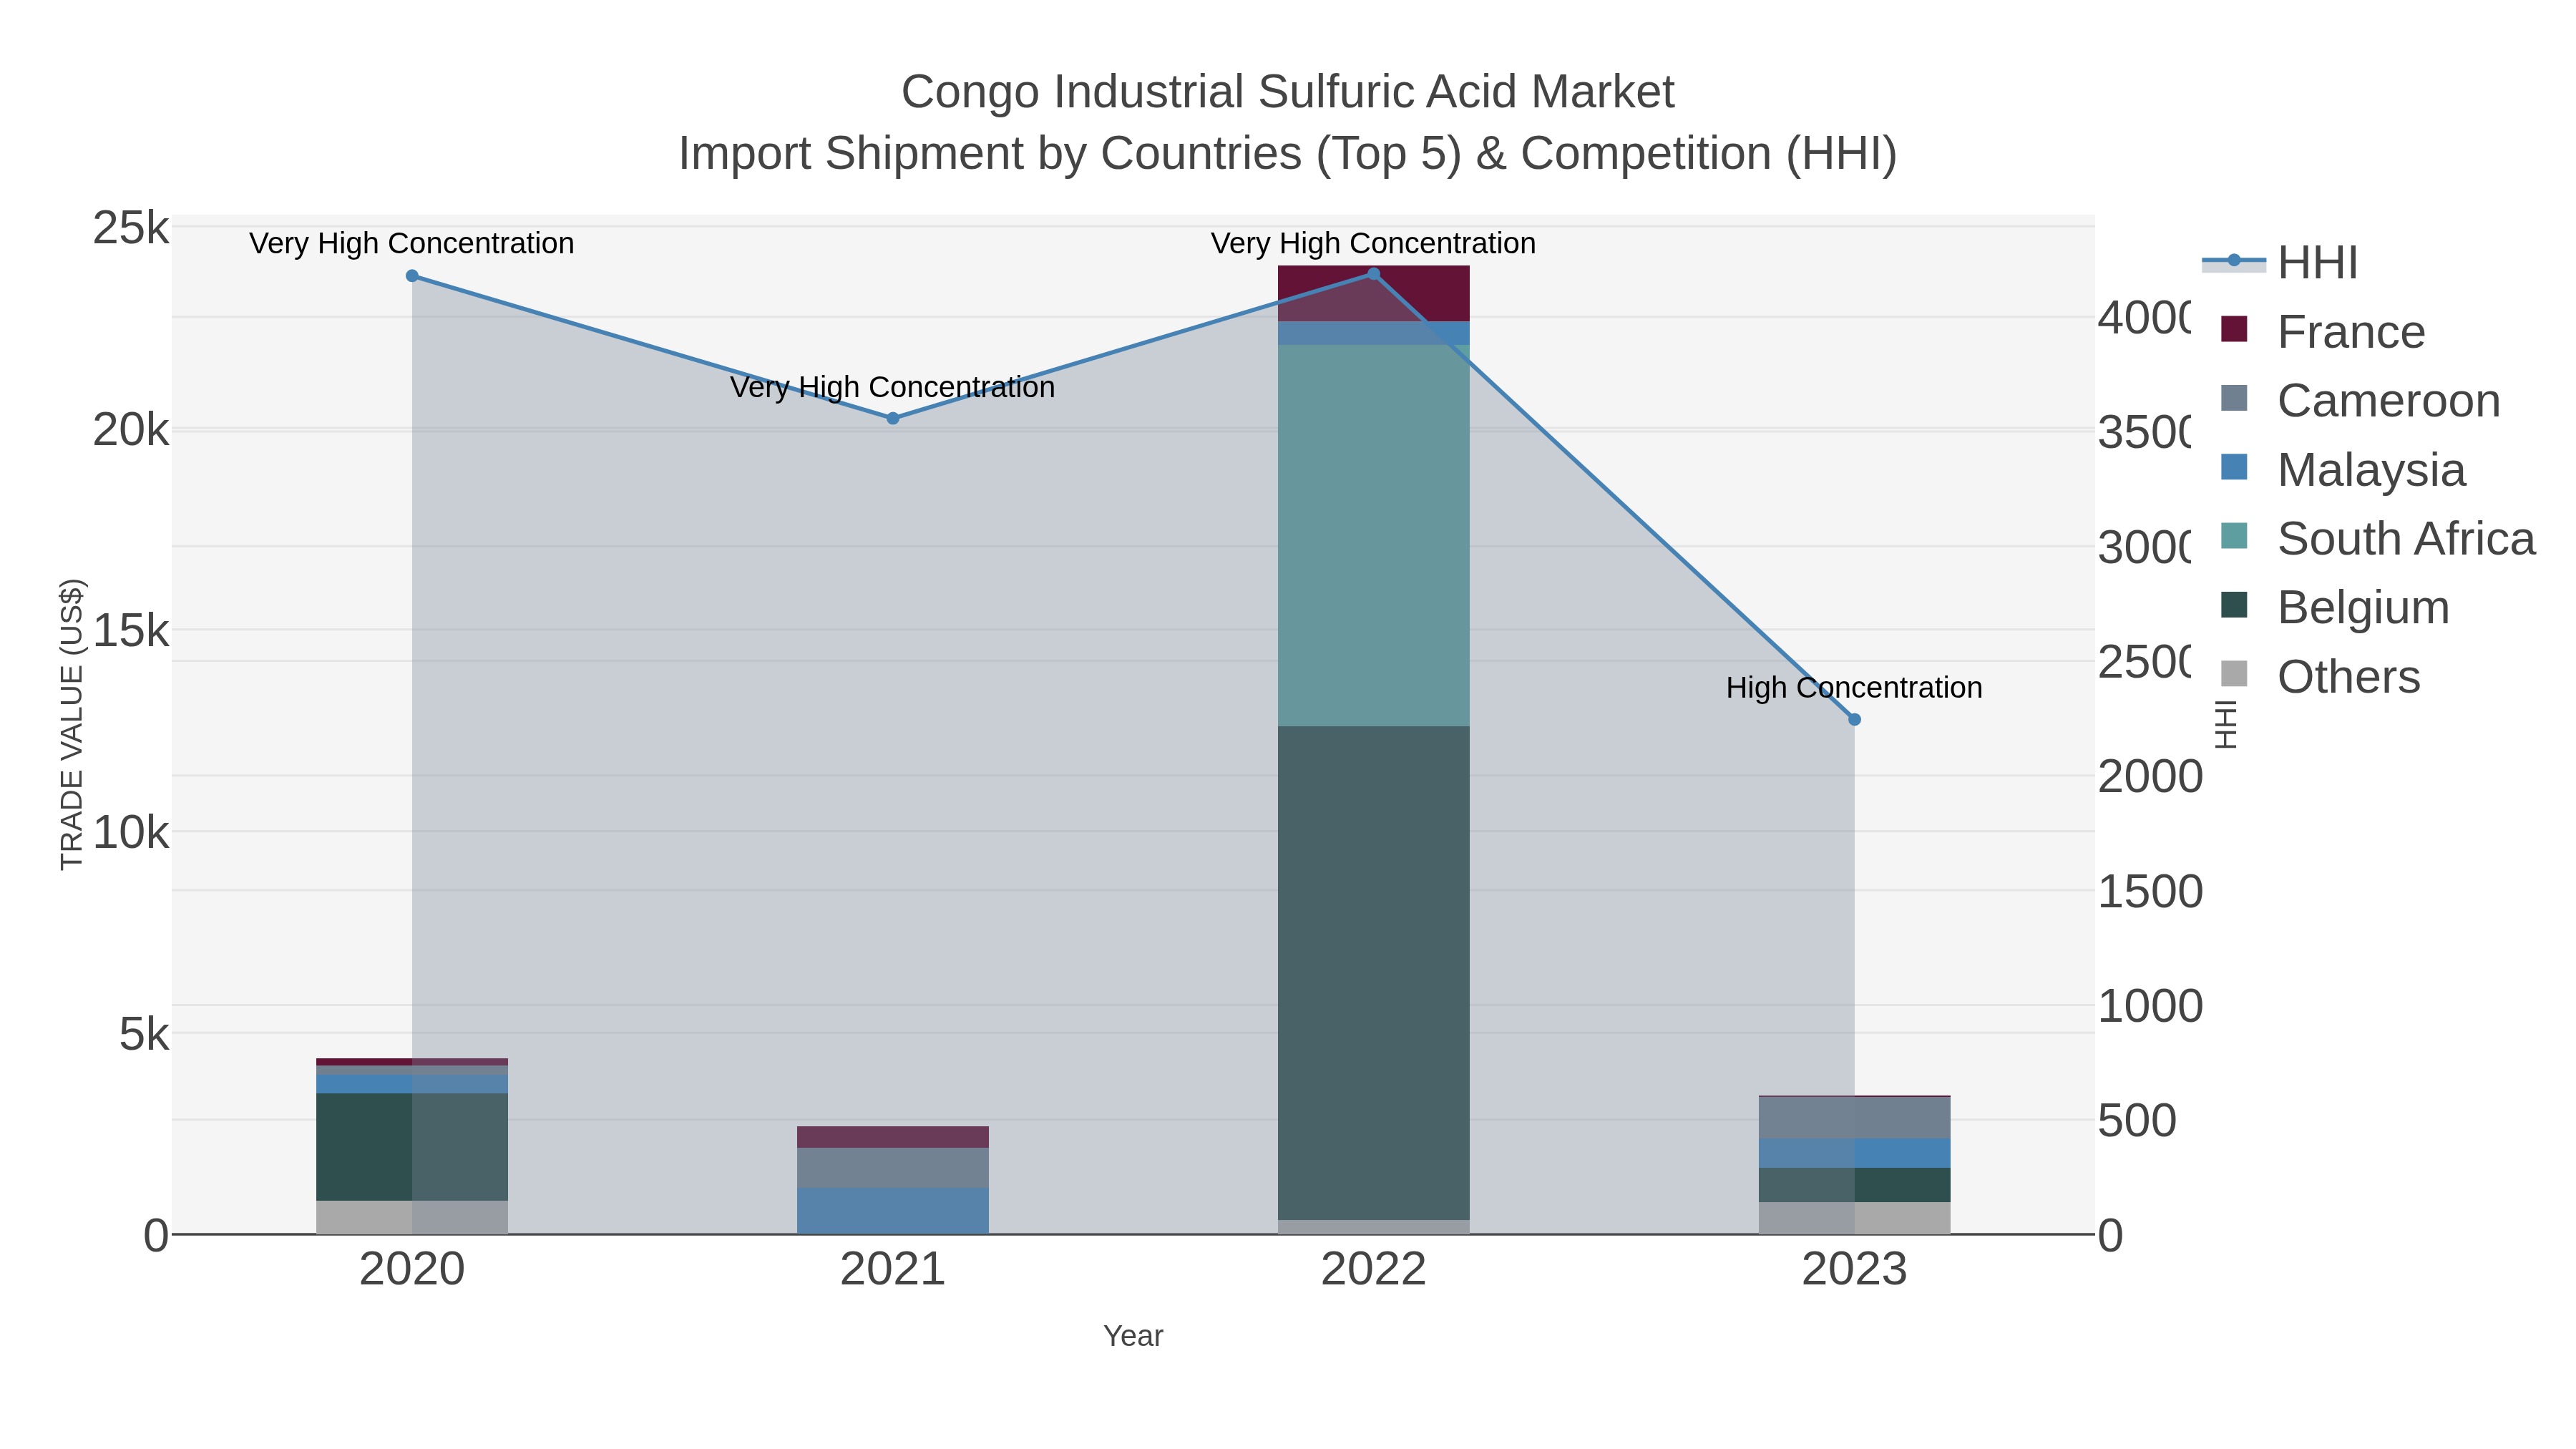Click the Belgium segment in the 2020 bar

point(412,1147)
